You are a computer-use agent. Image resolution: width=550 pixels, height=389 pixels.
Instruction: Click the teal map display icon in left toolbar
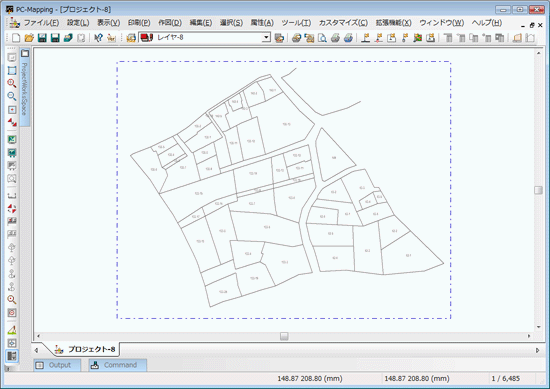[x=12, y=153]
